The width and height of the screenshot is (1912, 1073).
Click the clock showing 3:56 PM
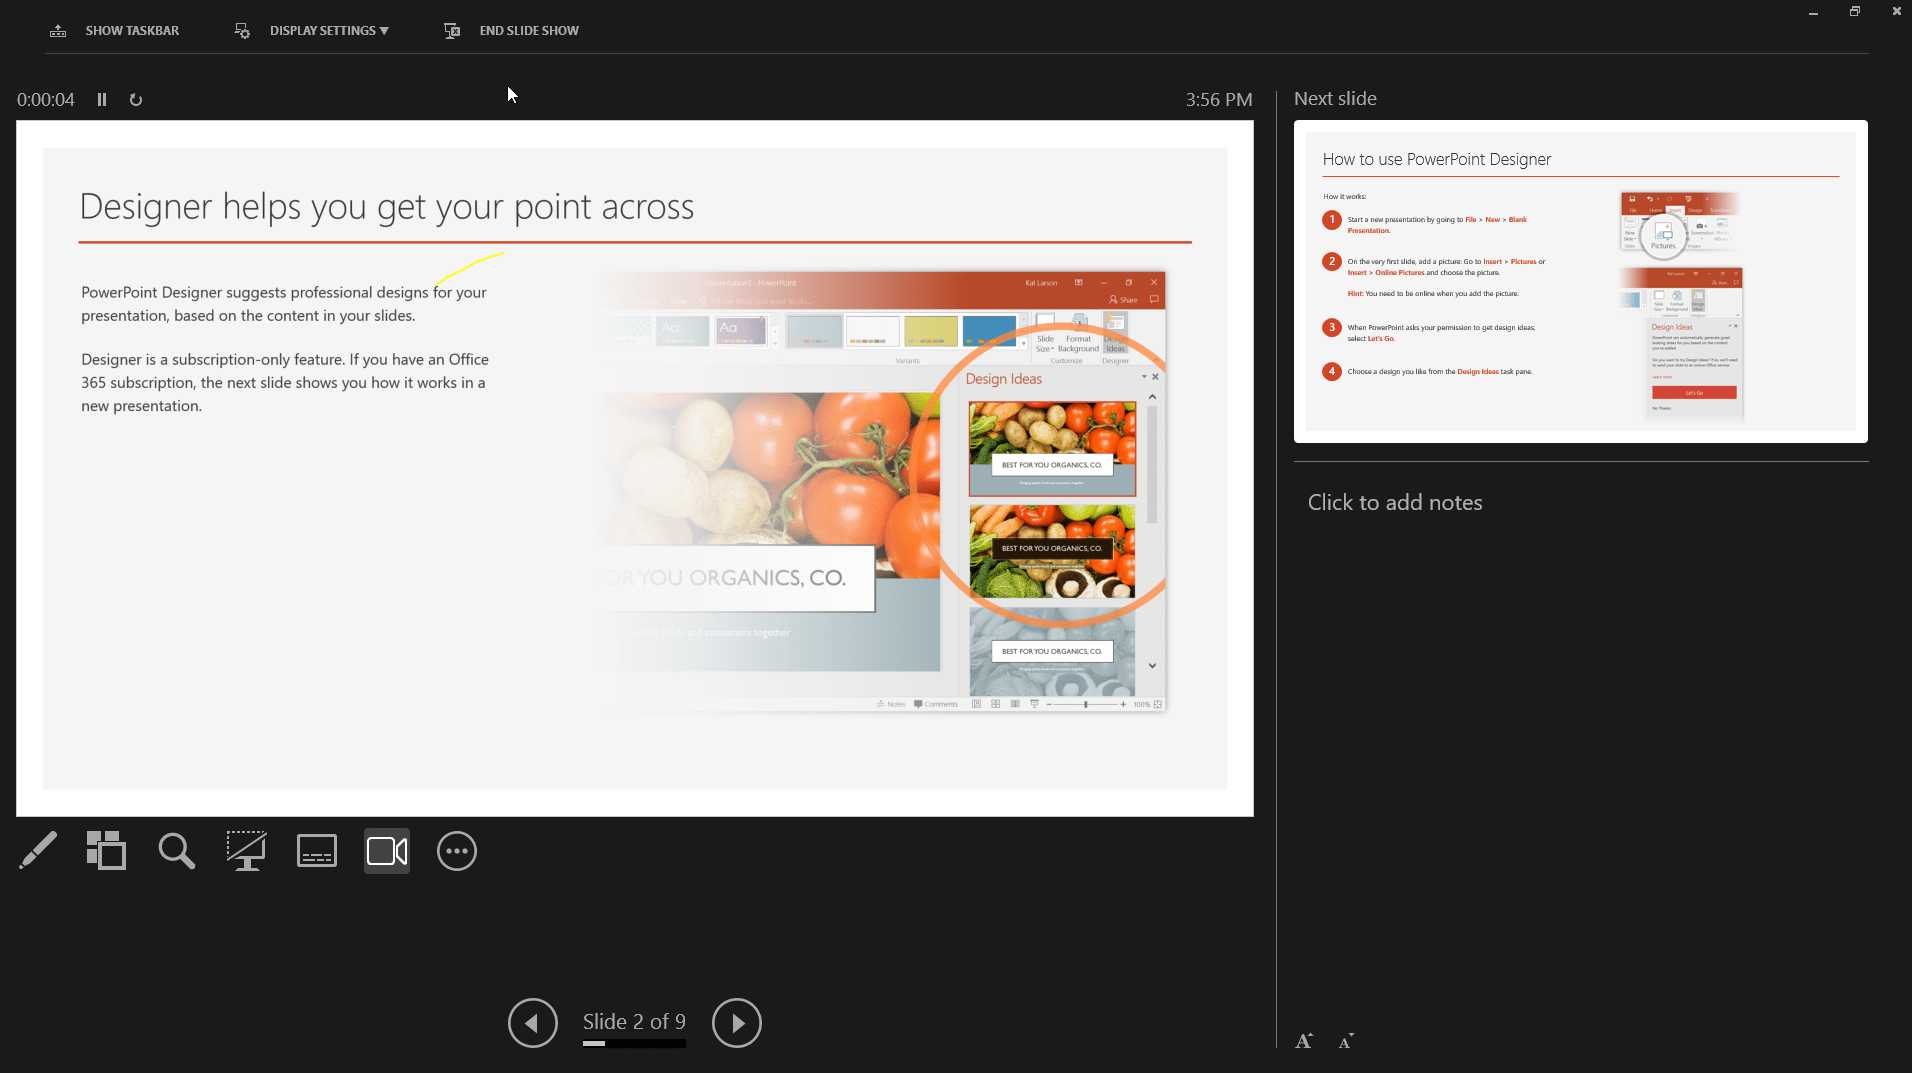(1219, 99)
